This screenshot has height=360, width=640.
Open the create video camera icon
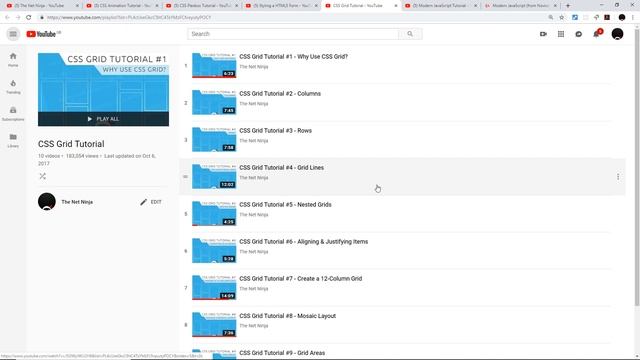tap(543, 34)
